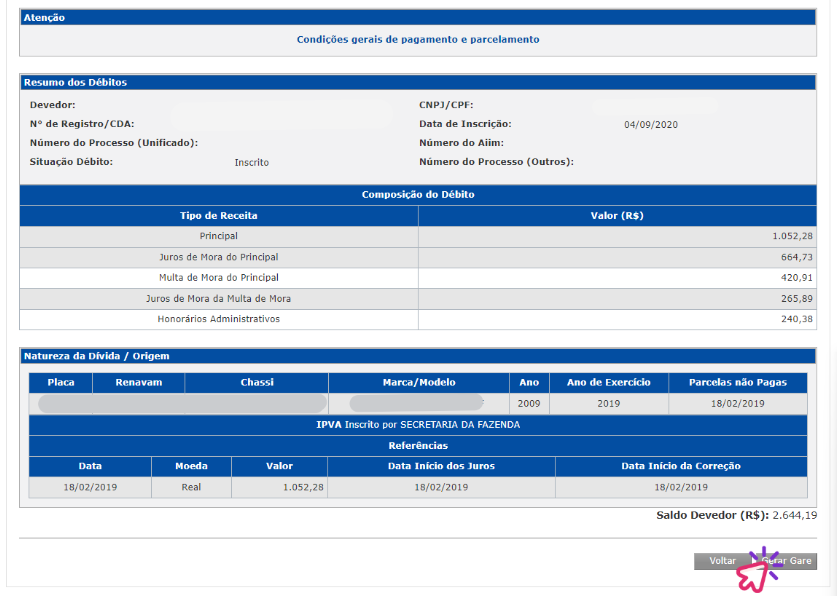The height and width of the screenshot is (596, 837).
Task: Click Data de Inscrição value 04/09/2020
Action: [x=651, y=125]
